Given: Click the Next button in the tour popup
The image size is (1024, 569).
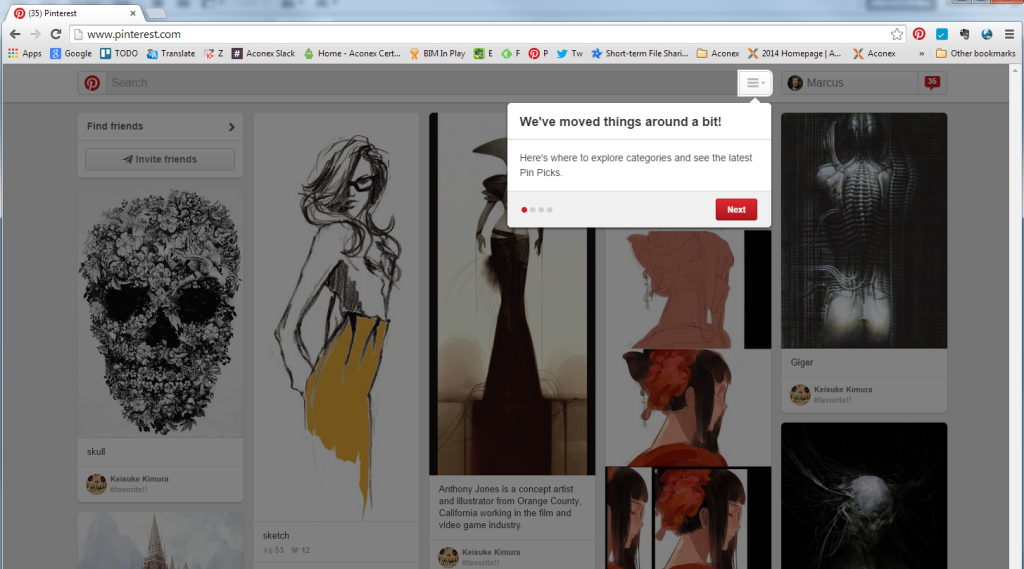Looking at the screenshot, I should 736,210.
